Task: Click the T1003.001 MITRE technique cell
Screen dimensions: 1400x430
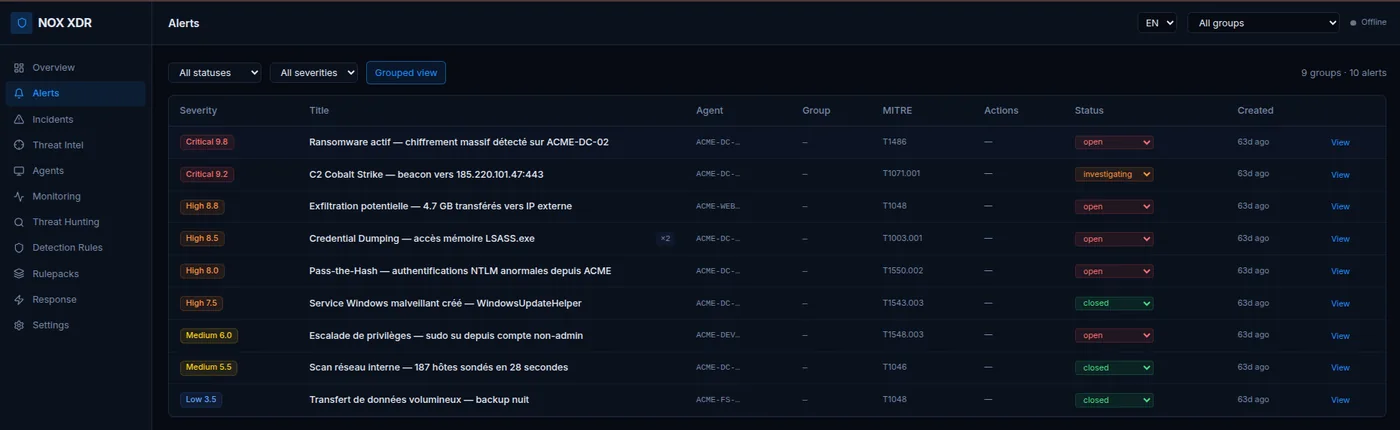Action: click(902, 239)
